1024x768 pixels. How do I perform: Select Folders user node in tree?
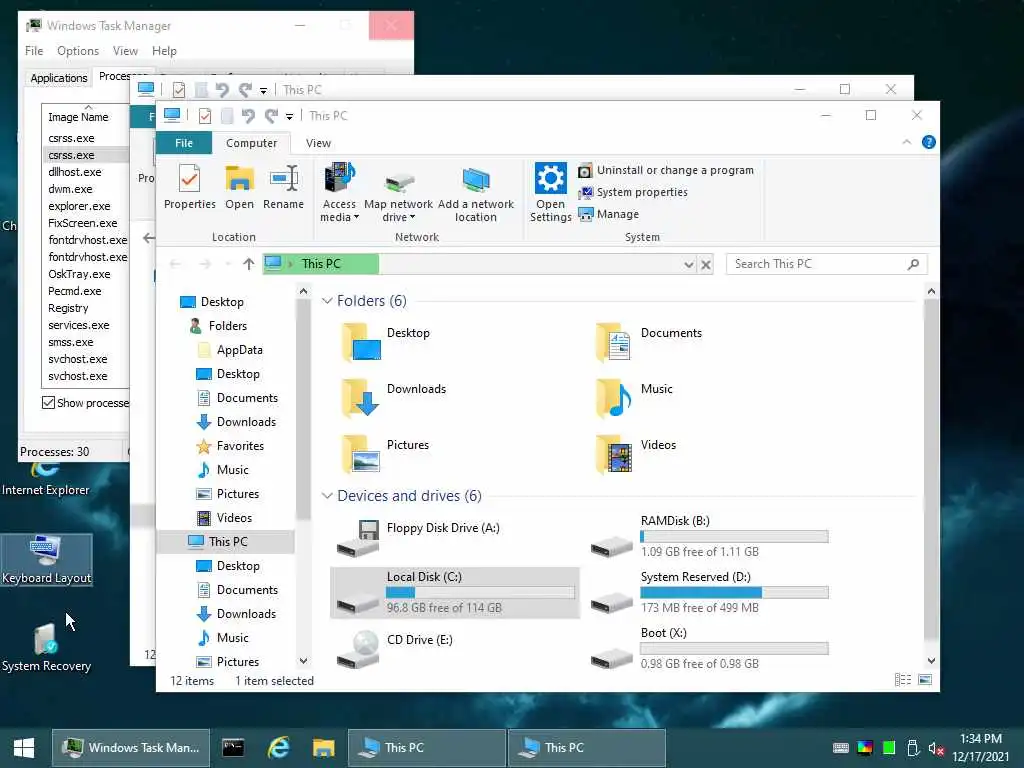tap(218, 326)
